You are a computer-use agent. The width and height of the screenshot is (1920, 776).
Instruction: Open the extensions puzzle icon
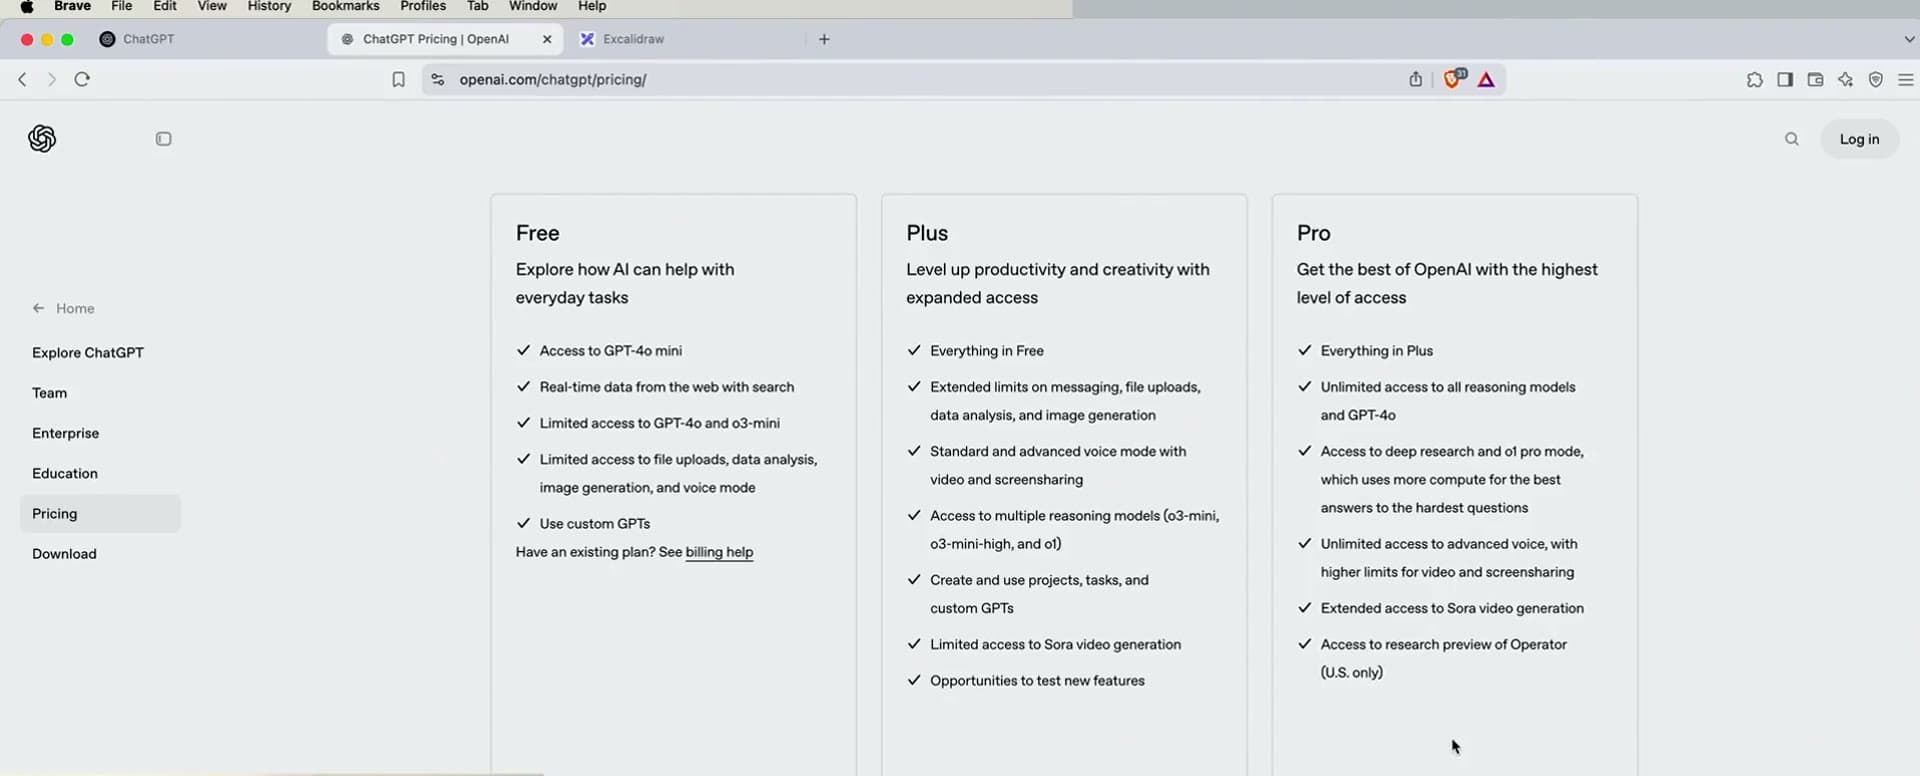click(x=1754, y=80)
